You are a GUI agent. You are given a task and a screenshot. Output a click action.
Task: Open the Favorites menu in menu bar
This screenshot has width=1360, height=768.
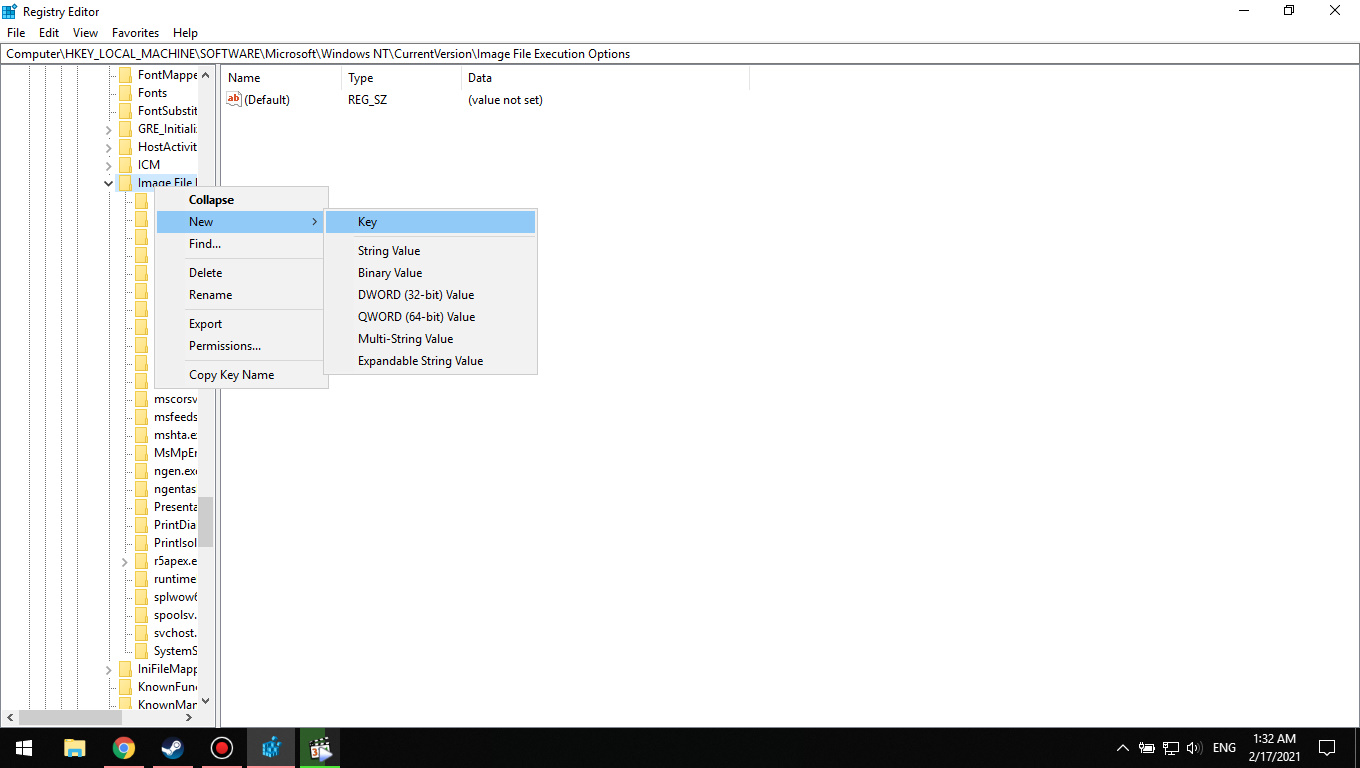point(135,33)
